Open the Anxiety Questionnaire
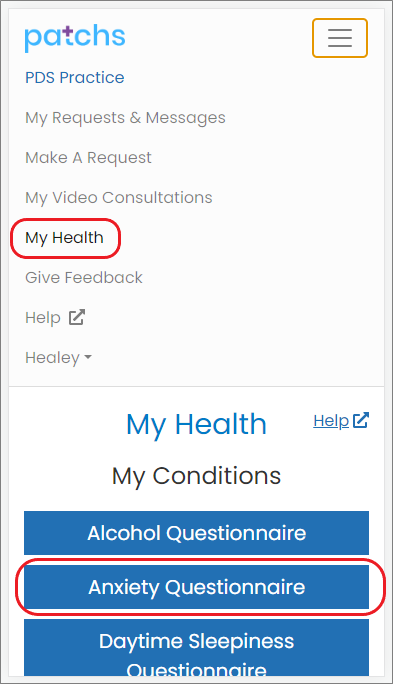This screenshot has height=684, width=393. tap(196, 587)
